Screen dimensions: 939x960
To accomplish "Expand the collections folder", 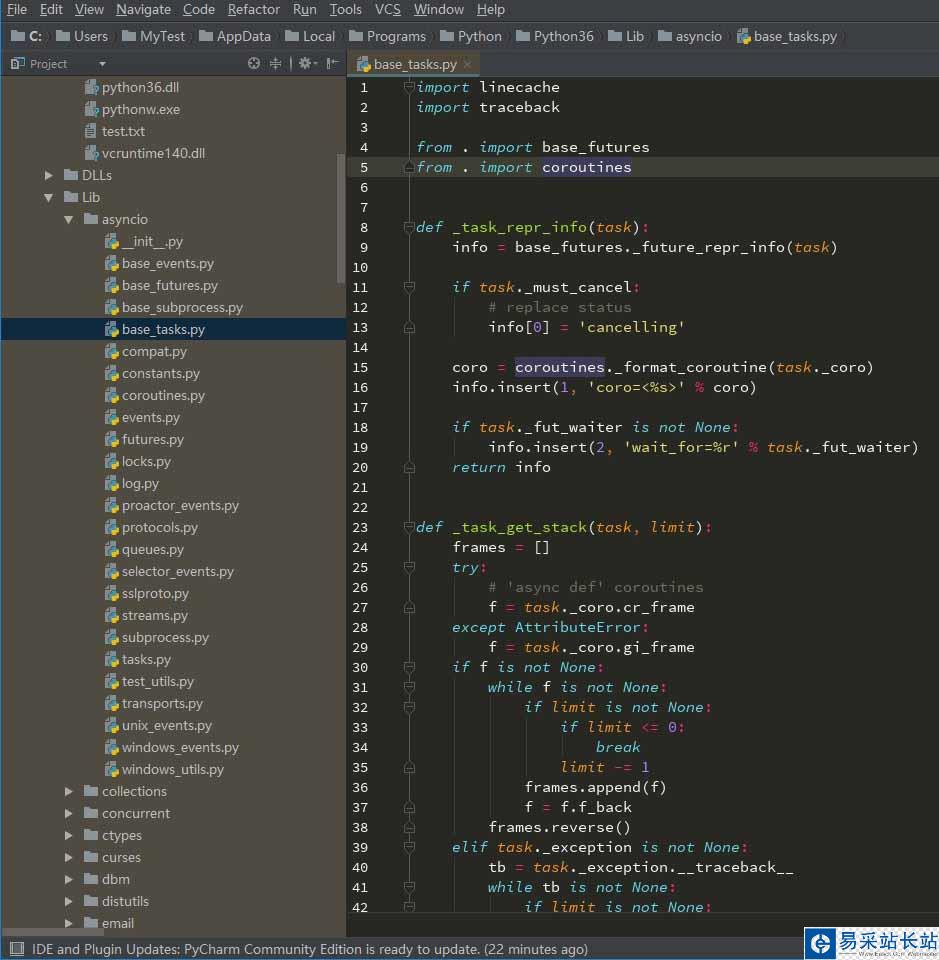I will [69, 791].
